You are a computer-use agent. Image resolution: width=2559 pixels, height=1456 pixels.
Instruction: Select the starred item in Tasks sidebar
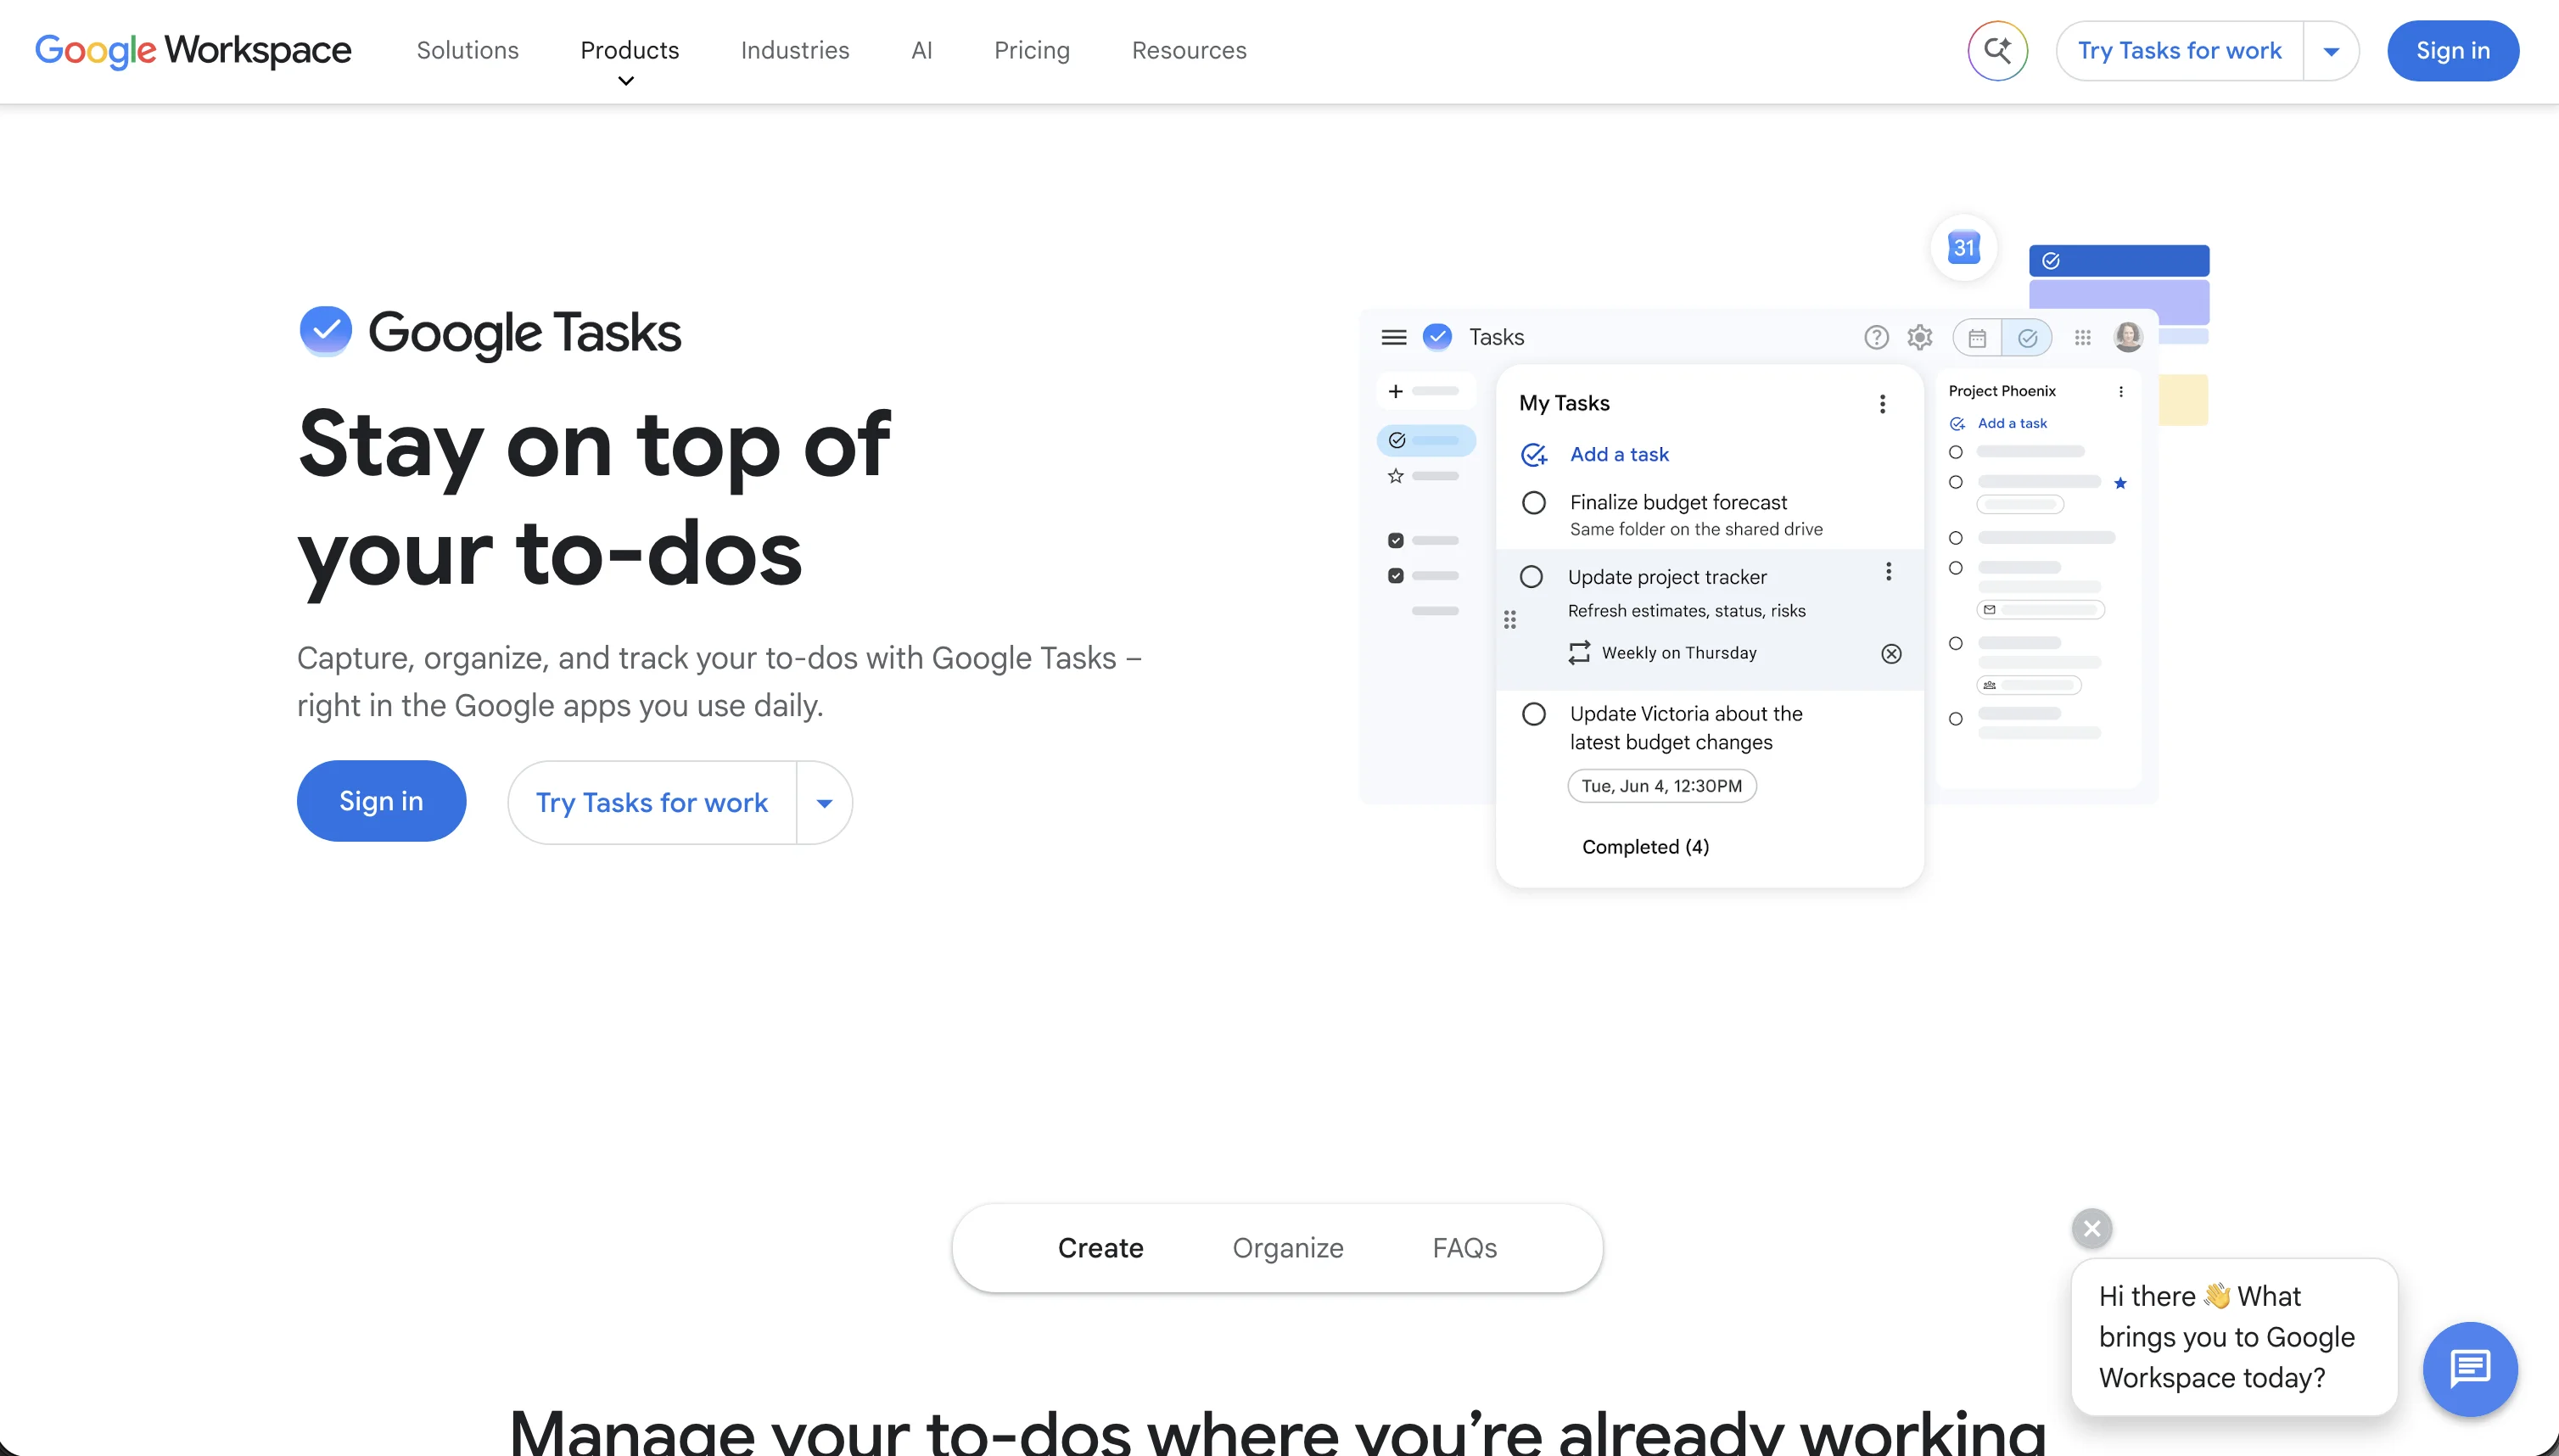tap(1425, 476)
